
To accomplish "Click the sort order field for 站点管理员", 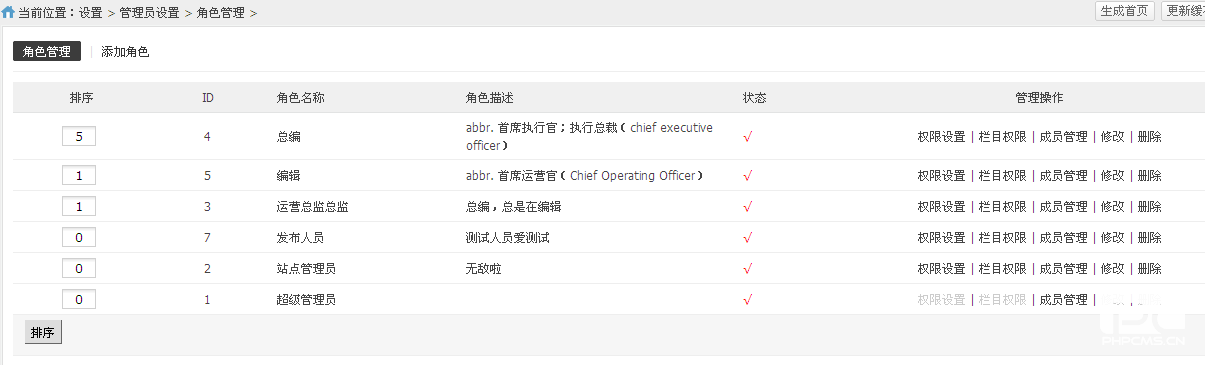I will coord(79,269).
